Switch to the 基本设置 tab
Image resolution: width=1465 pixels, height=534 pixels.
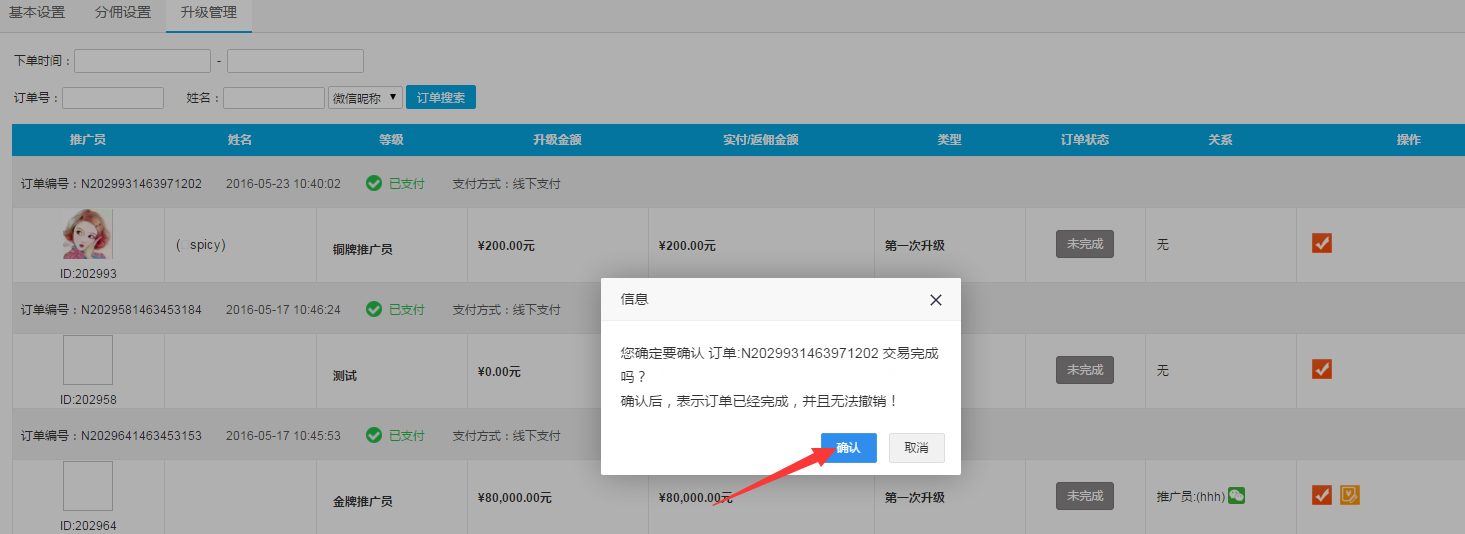37,13
